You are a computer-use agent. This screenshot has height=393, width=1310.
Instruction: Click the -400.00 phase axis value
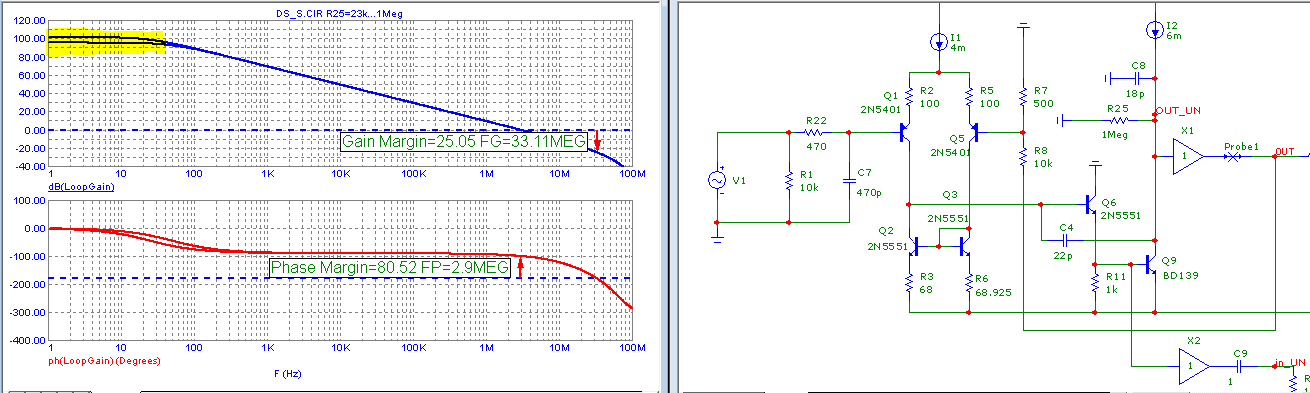click(28, 341)
